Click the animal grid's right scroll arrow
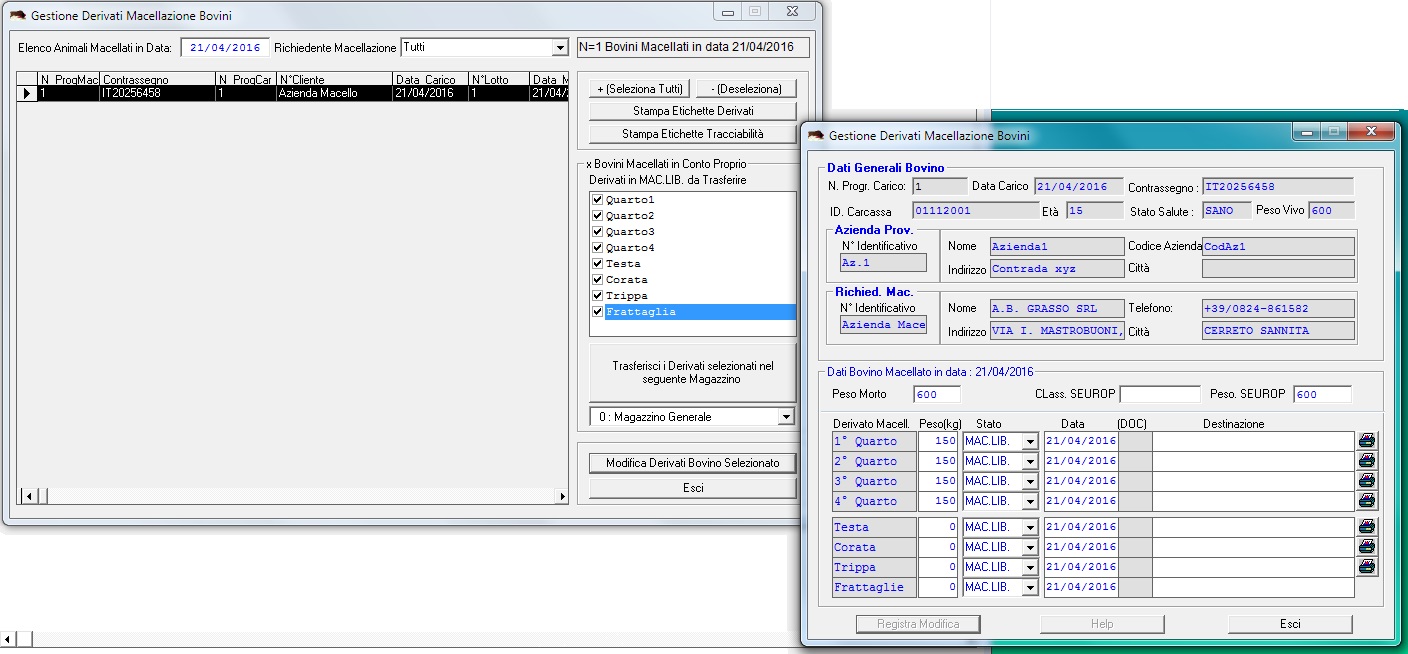 (x=562, y=496)
